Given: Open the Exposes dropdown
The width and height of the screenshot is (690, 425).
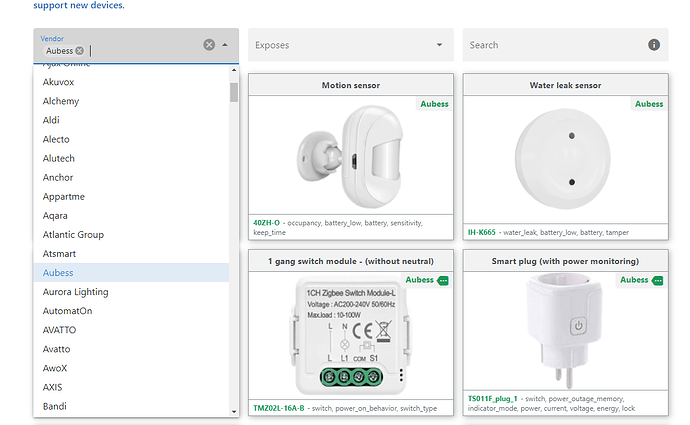Looking at the screenshot, I should (x=439, y=45).
